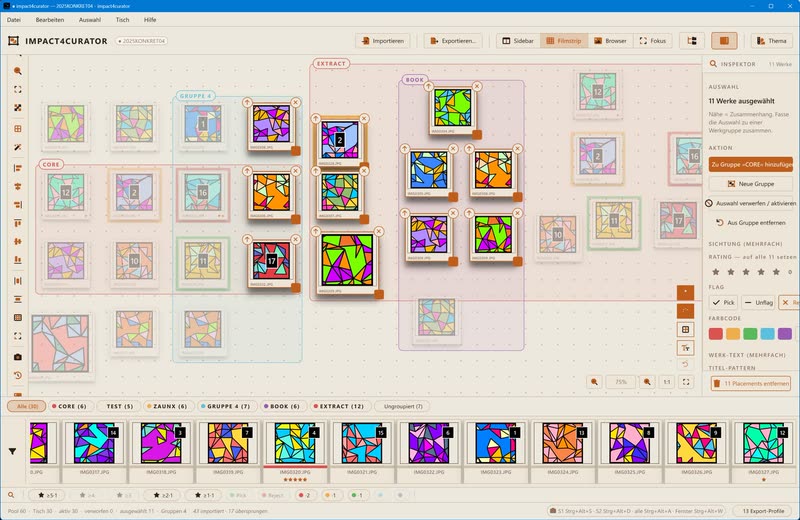Open the project tag 2025KONKRET04

click(x=141, y=41)
